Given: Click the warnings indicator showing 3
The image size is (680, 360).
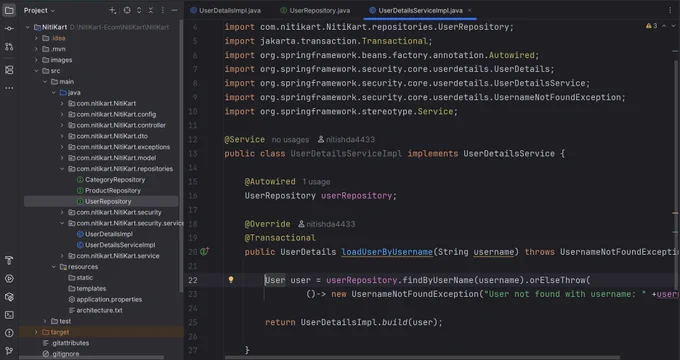Looking at the screenshot, I should 651,26.
